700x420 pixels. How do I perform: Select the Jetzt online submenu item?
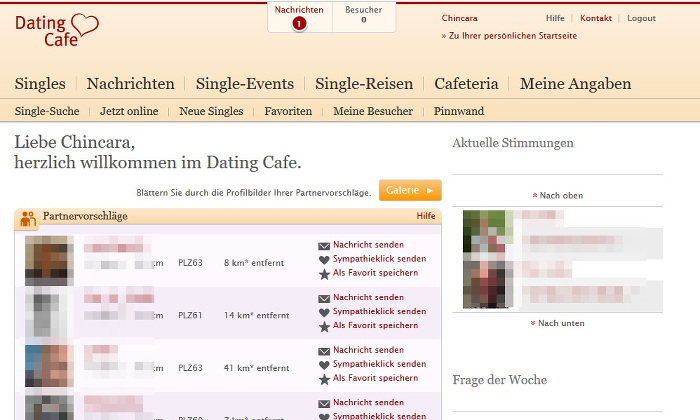point(129,111)
